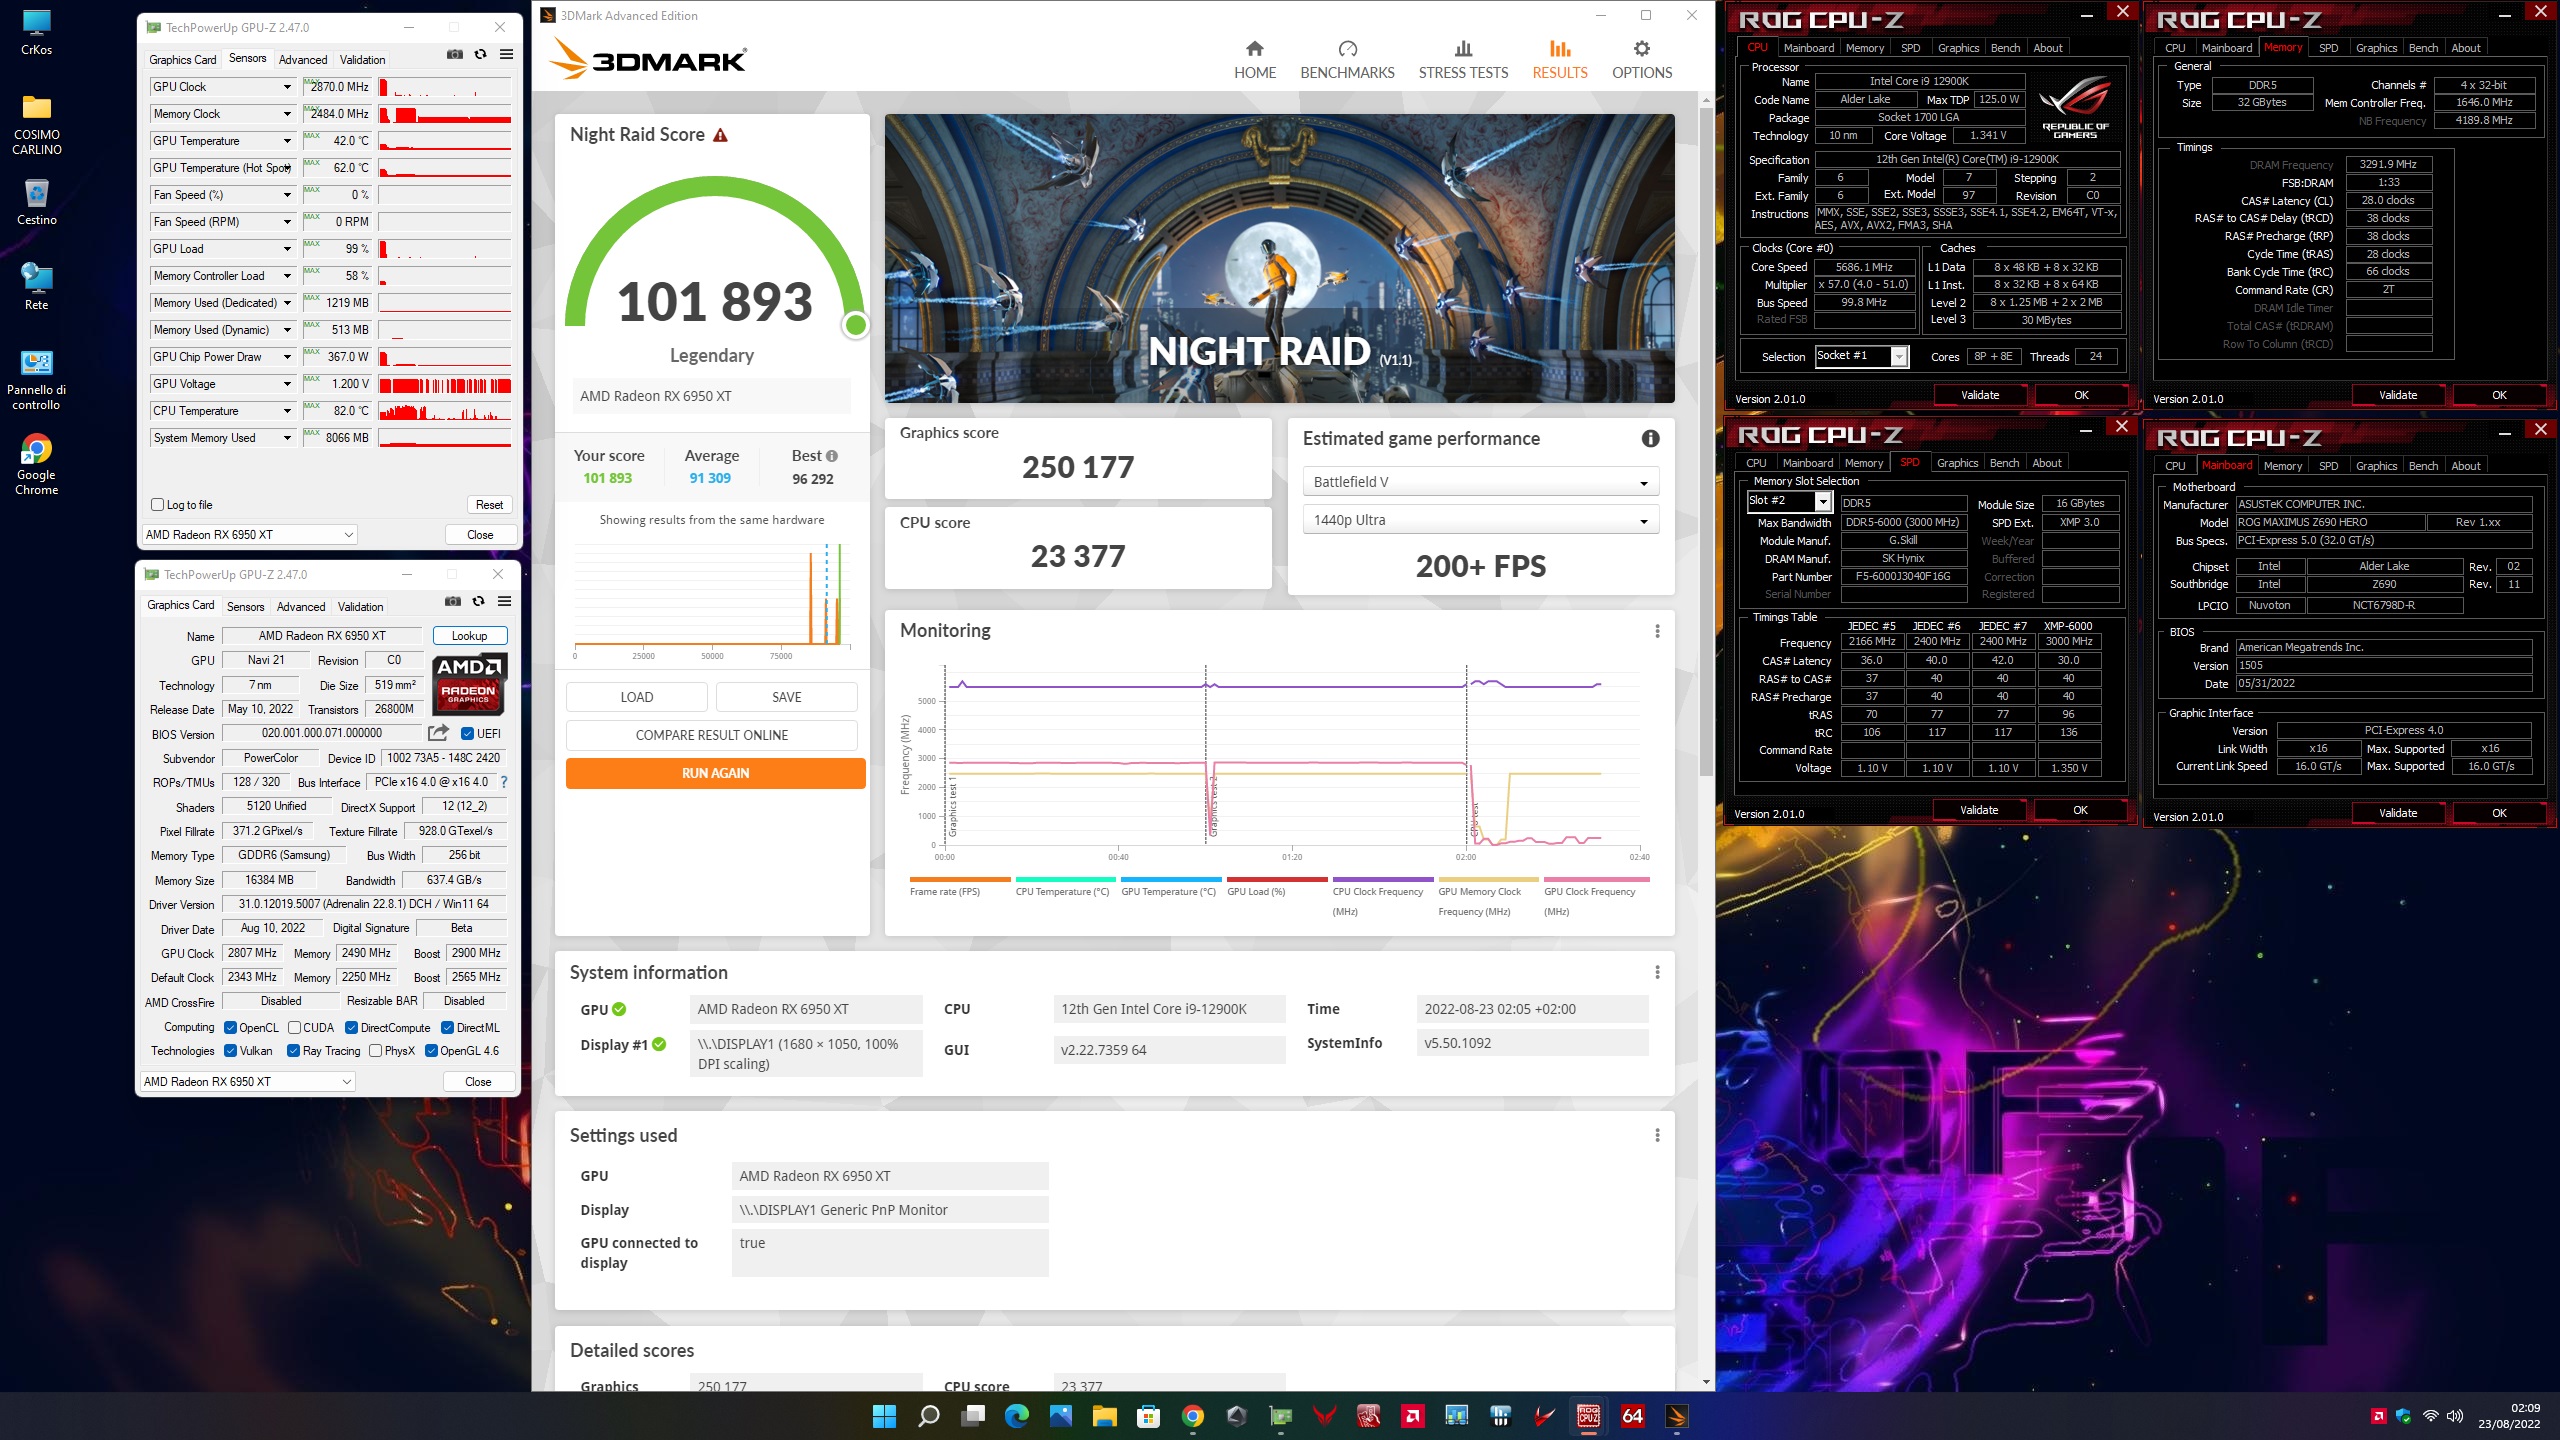This screenshot has height=1440, width=2560.
Task: Open the CrKos desktop icon
Action: pos(37,32)
